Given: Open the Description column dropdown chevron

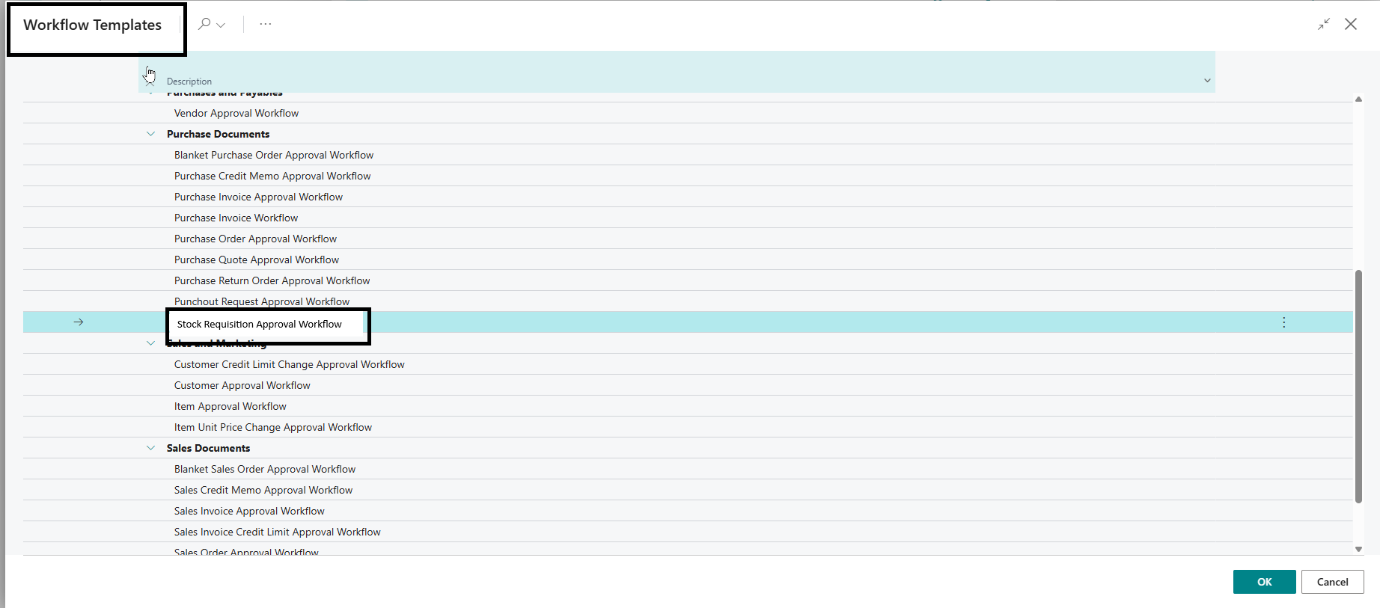Looking at the screenshot, I should [1207, 81].
